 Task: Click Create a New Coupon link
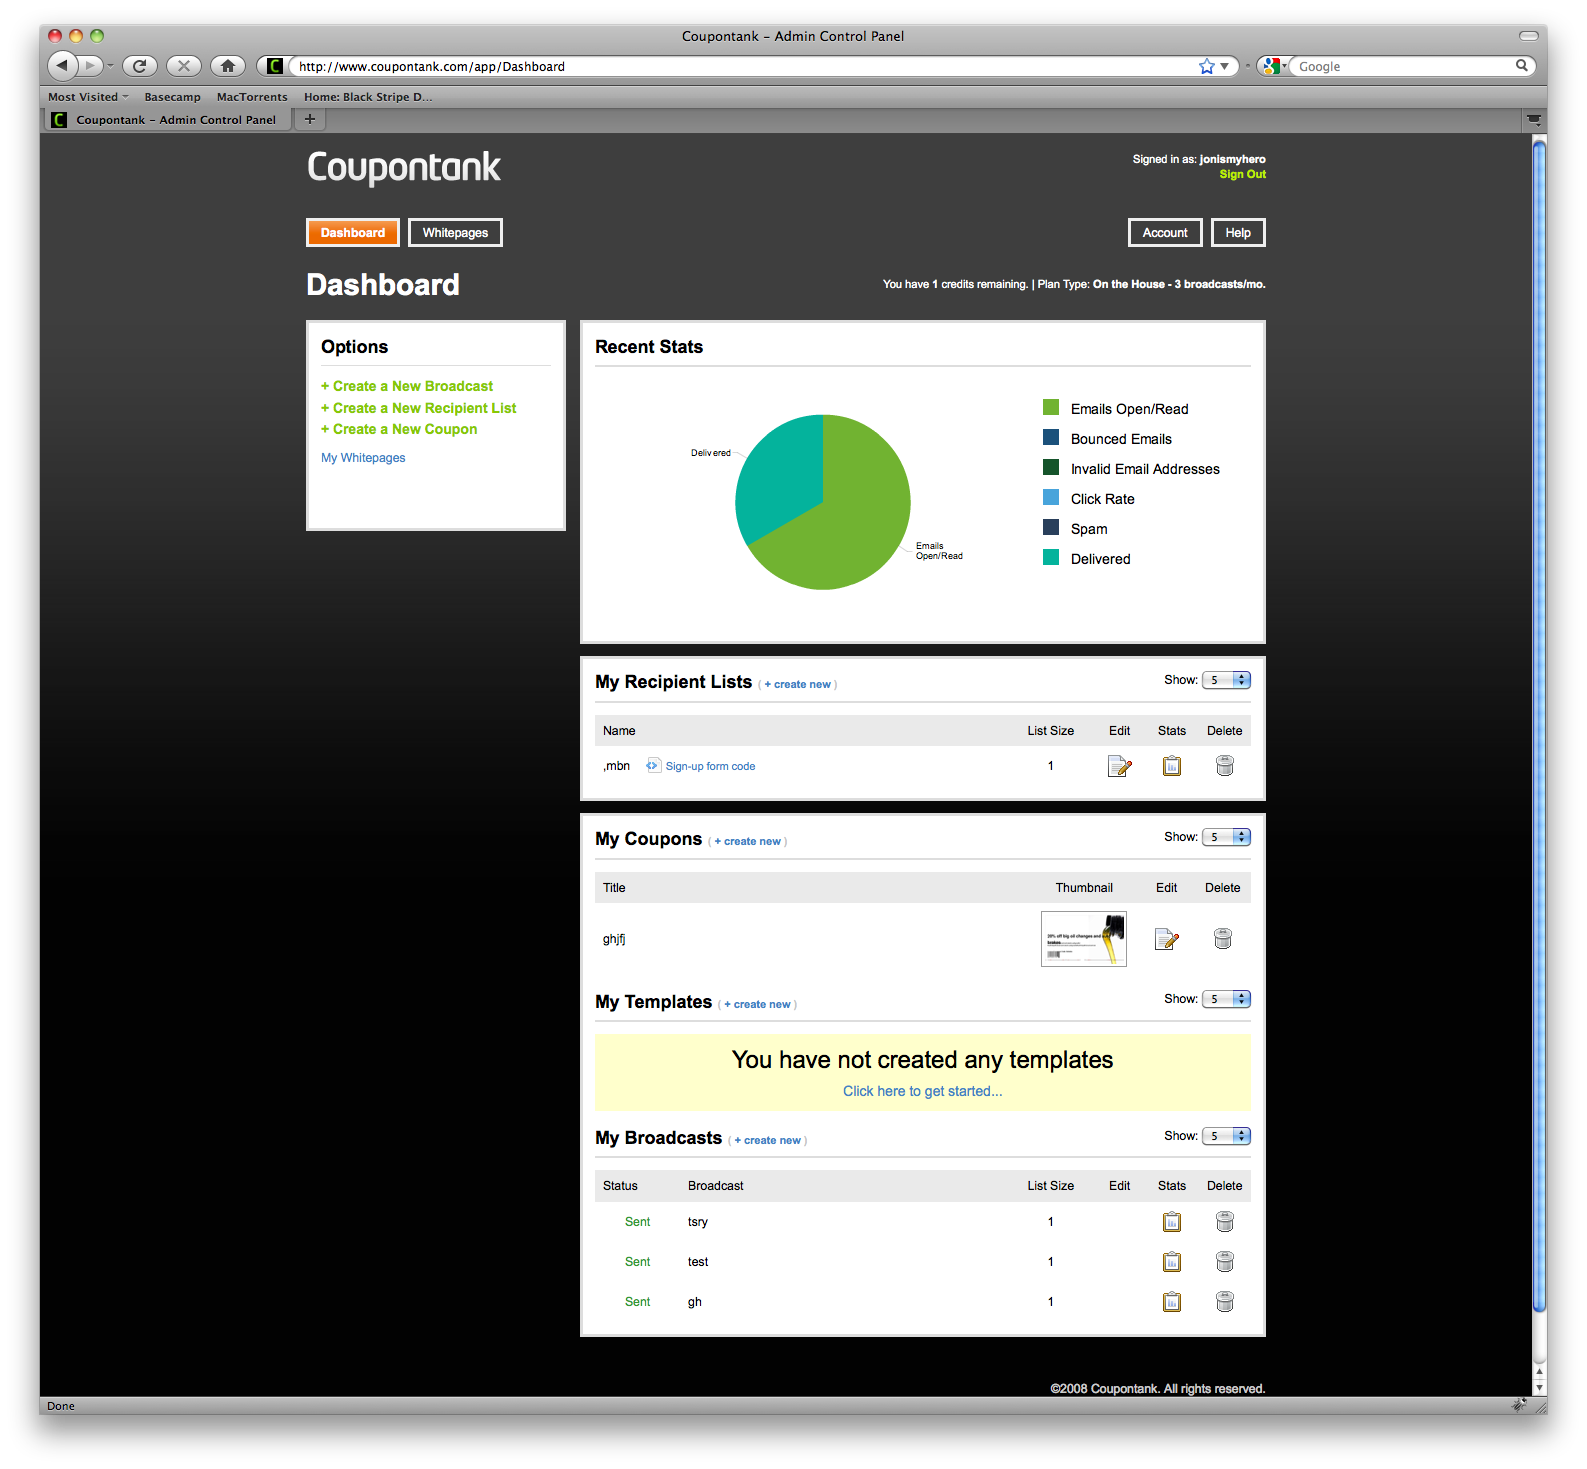click(x=399, y=429)
